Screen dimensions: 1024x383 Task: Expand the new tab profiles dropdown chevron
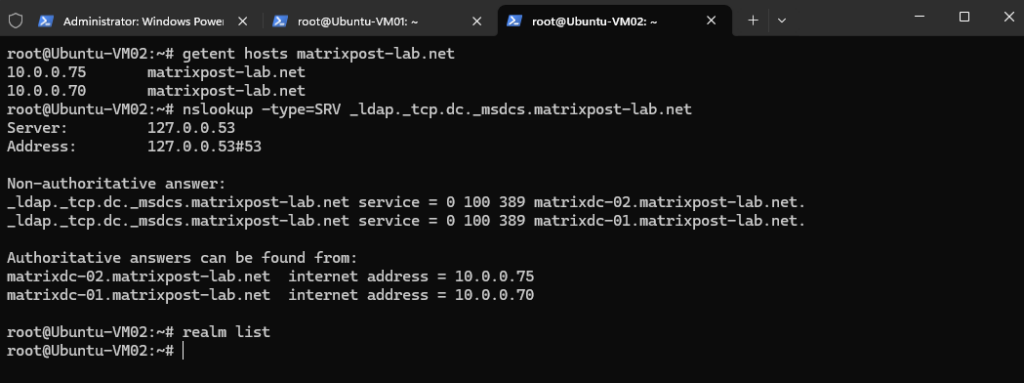tap(782, 21)
